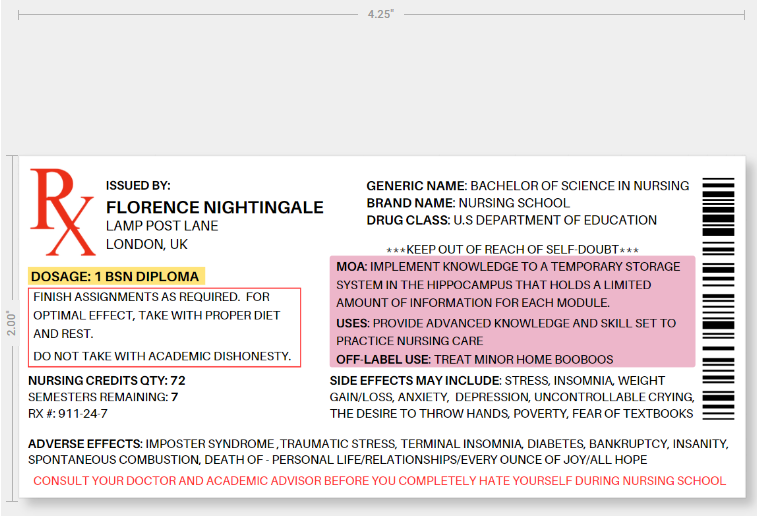Screen dimensions: 757x516
Task: Click the SEMESTERS REMAINING: 7 line
Action: [103, 397]
